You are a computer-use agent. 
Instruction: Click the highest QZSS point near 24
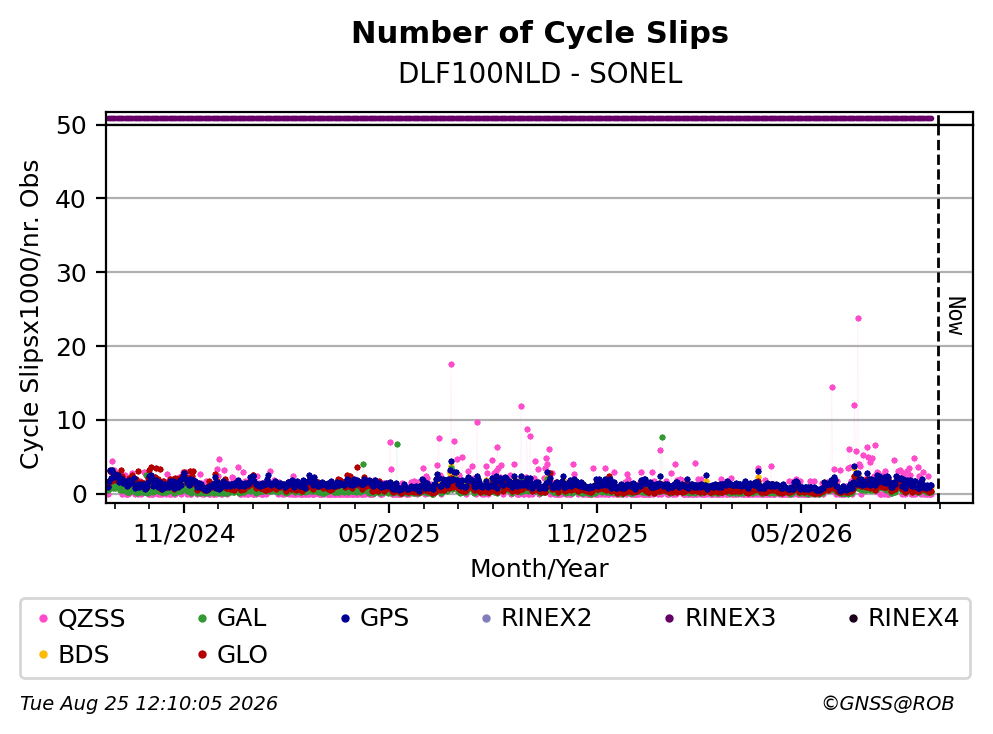point(858,319)
